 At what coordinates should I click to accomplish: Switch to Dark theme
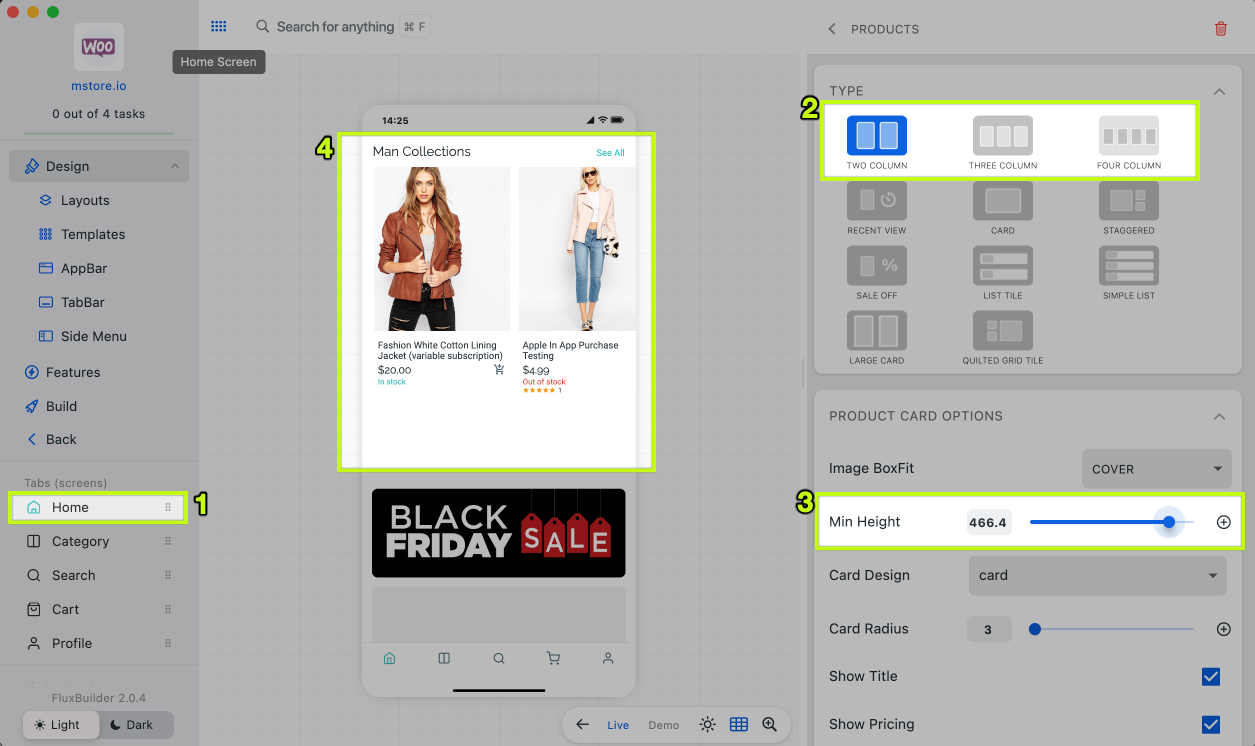[x=136, y=725]
